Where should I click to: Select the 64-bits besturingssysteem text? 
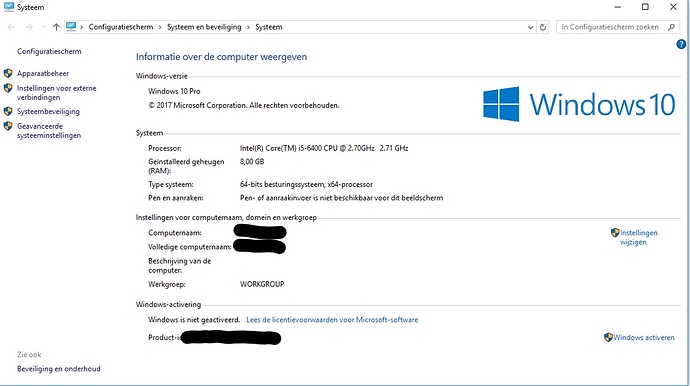pos(306,184)
